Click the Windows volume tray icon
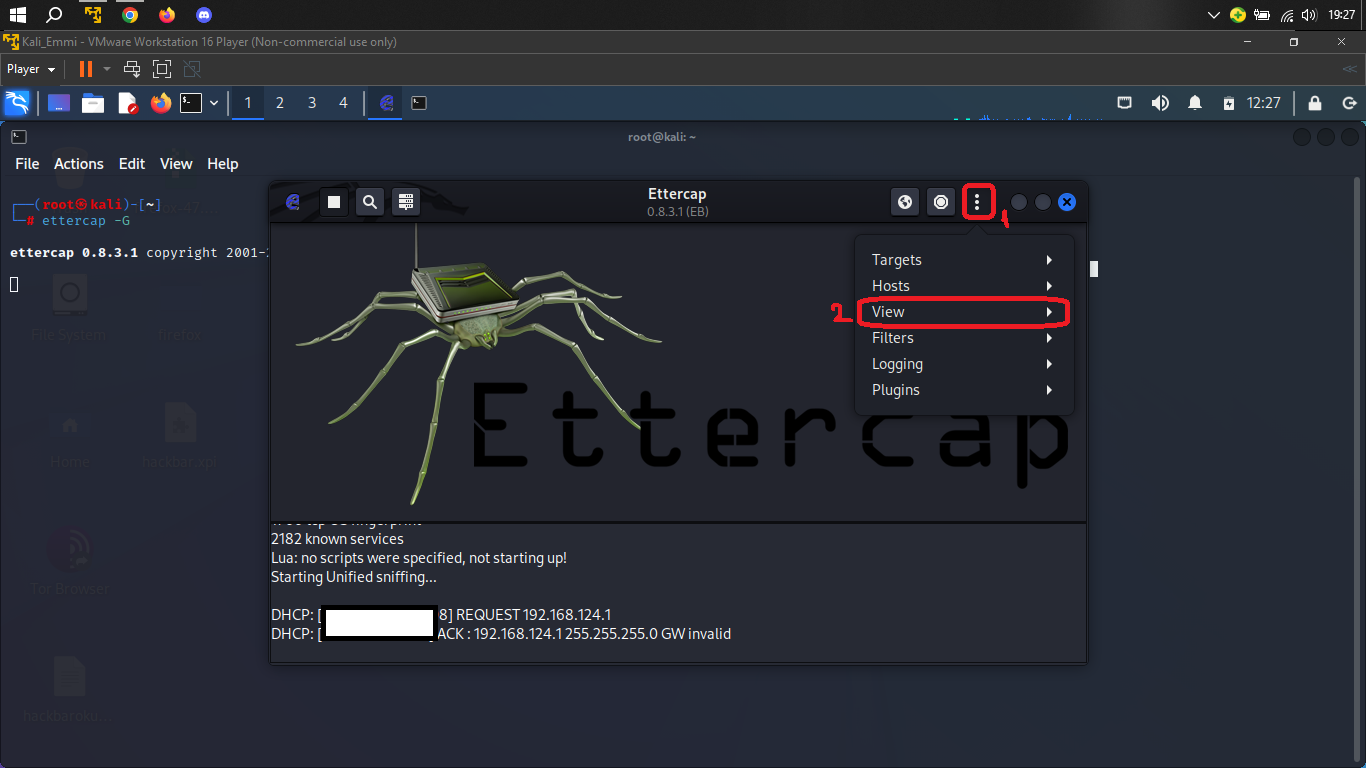 [1309, 15]
